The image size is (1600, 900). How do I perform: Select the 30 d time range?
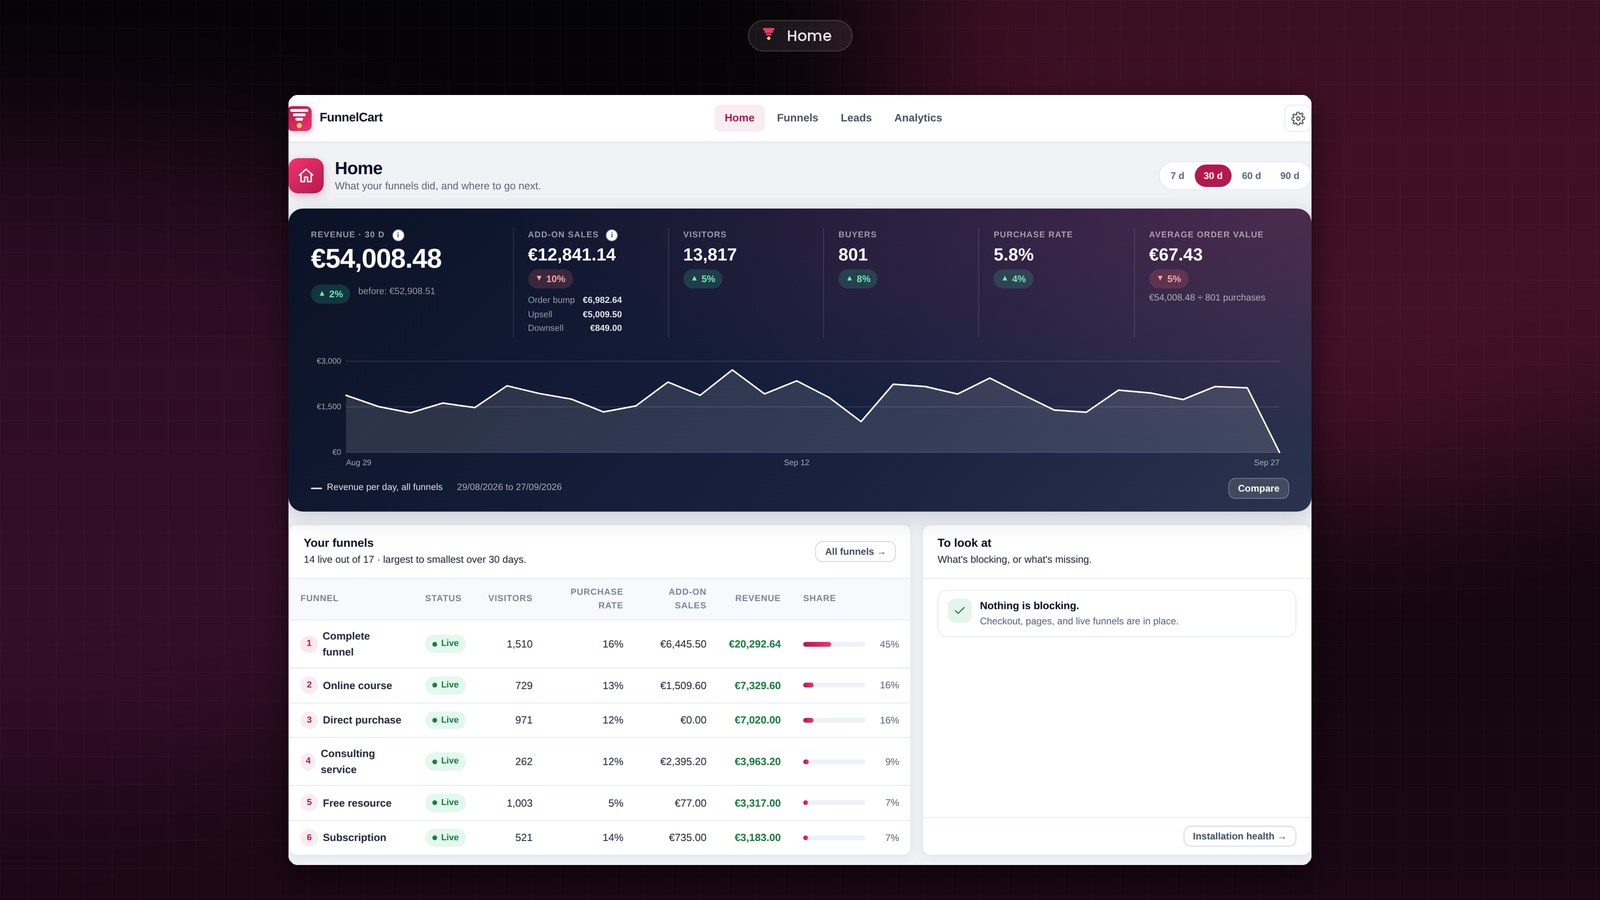[1213, 176]
